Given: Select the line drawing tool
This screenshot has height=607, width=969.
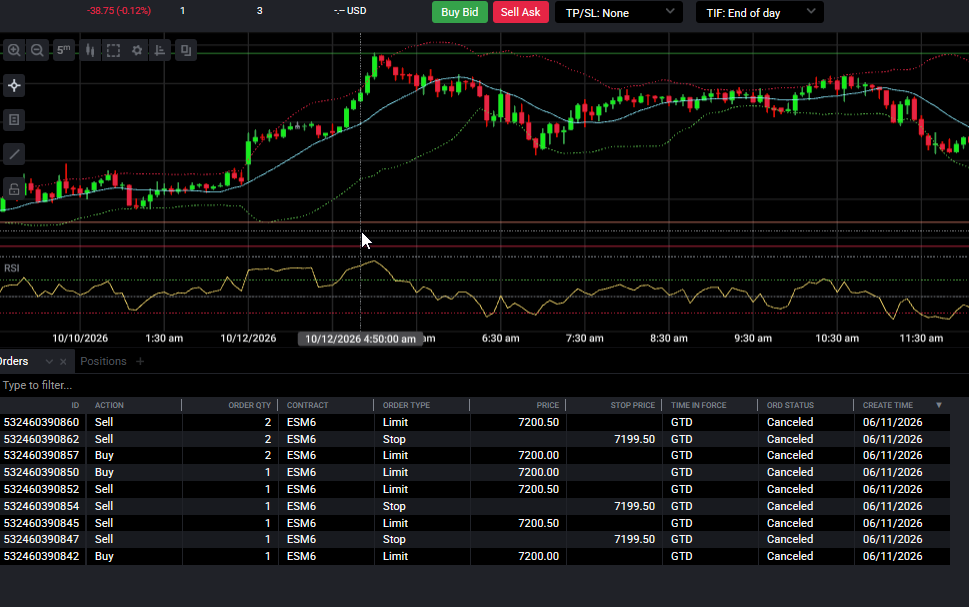Looking at the screenshot, I should coord(14,154).
